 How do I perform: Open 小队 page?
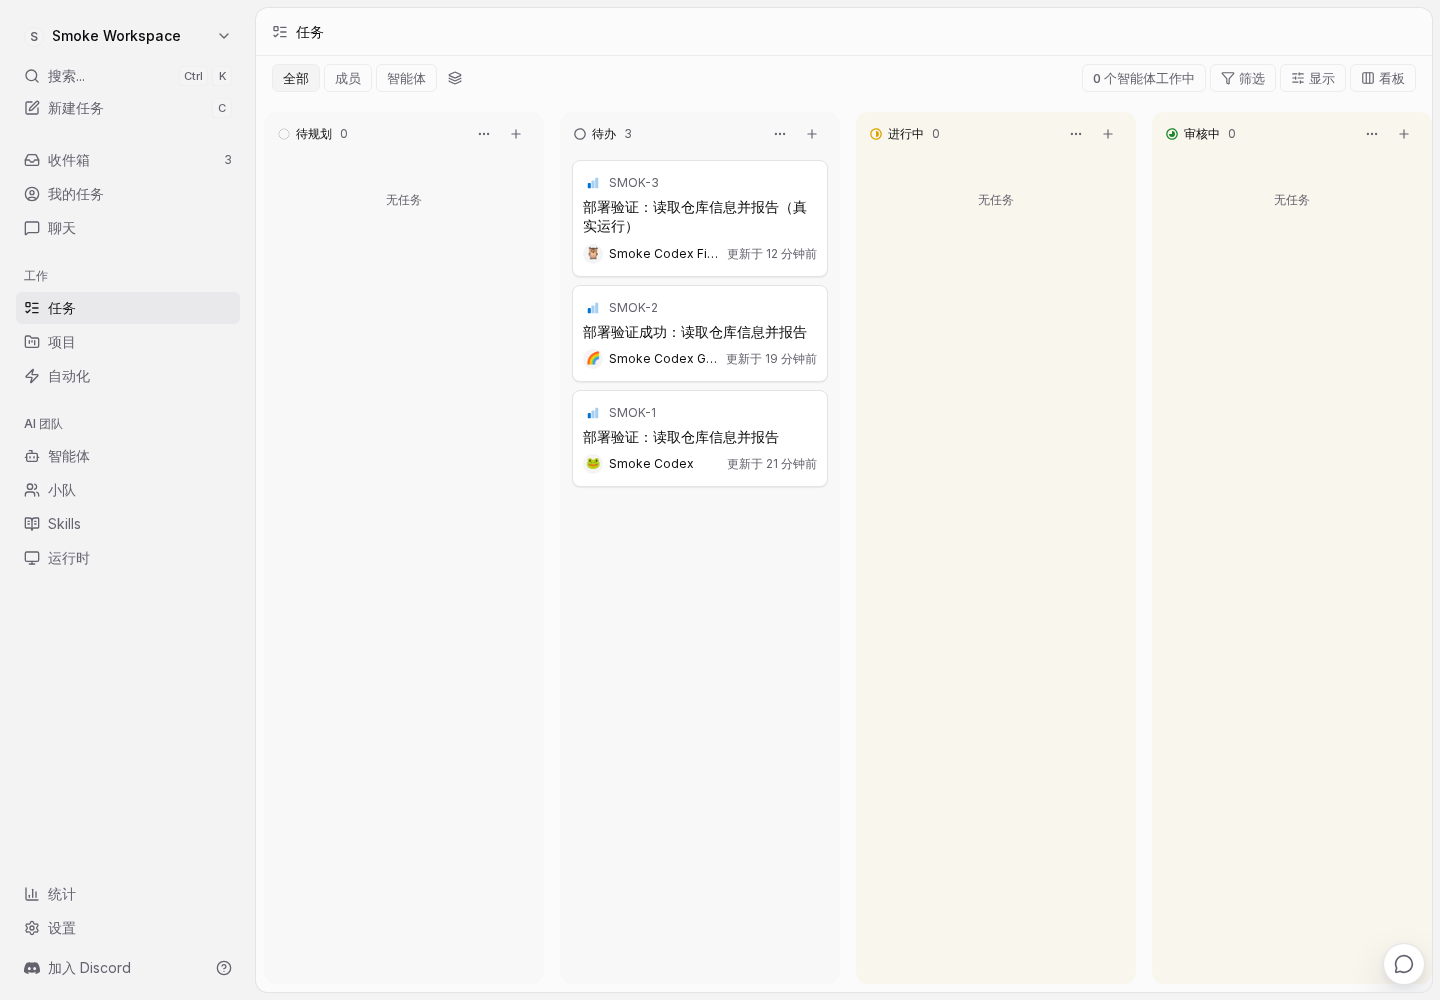coord(128,490)
